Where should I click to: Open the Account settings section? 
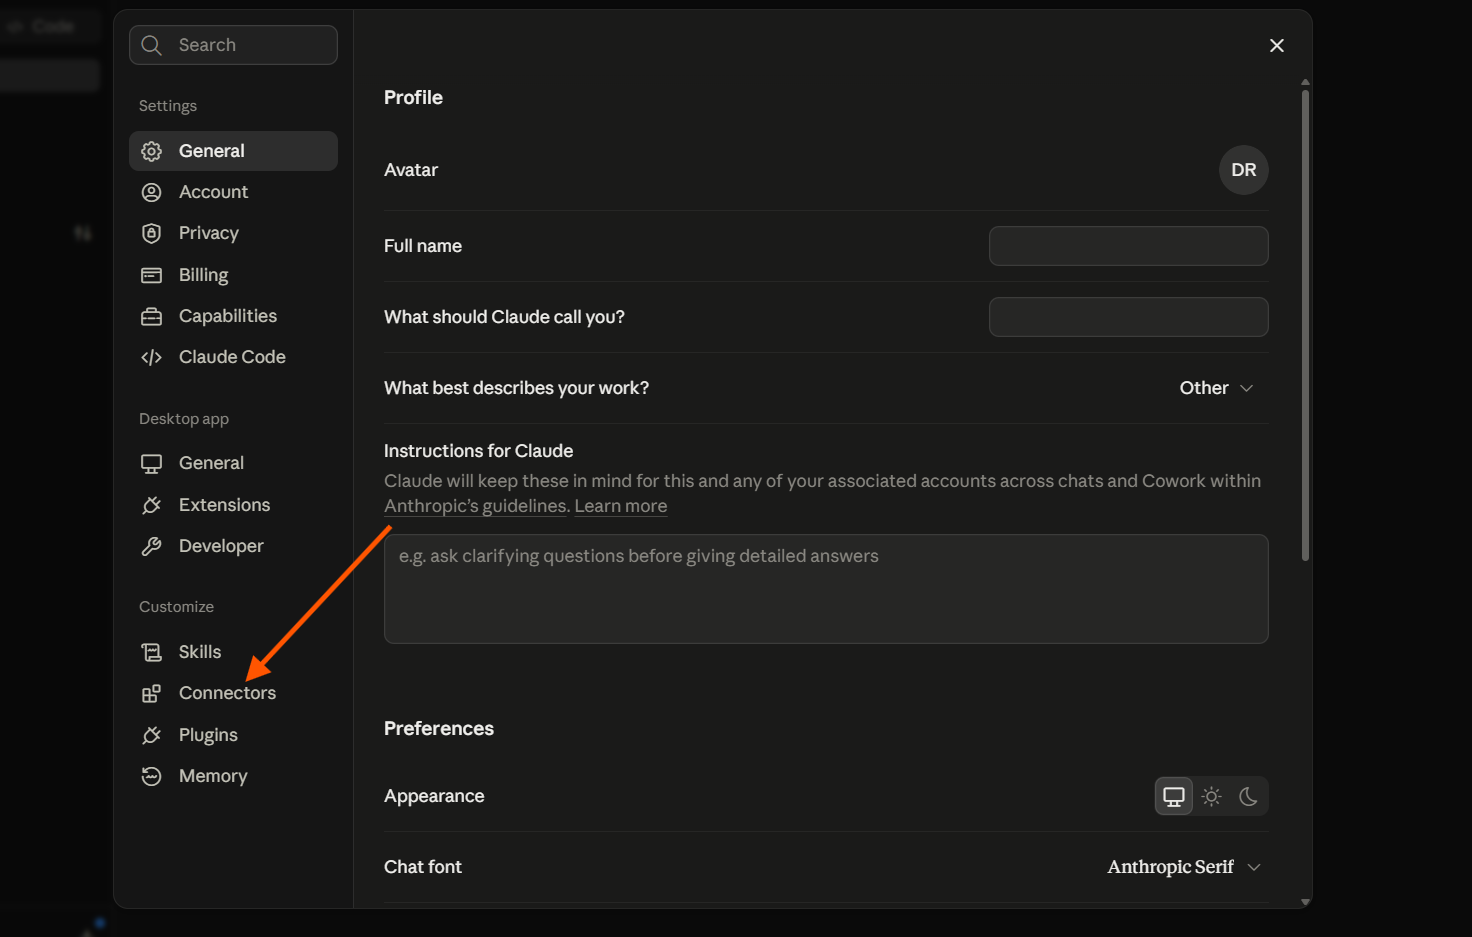pyautogui.click(x=233, y=192)
